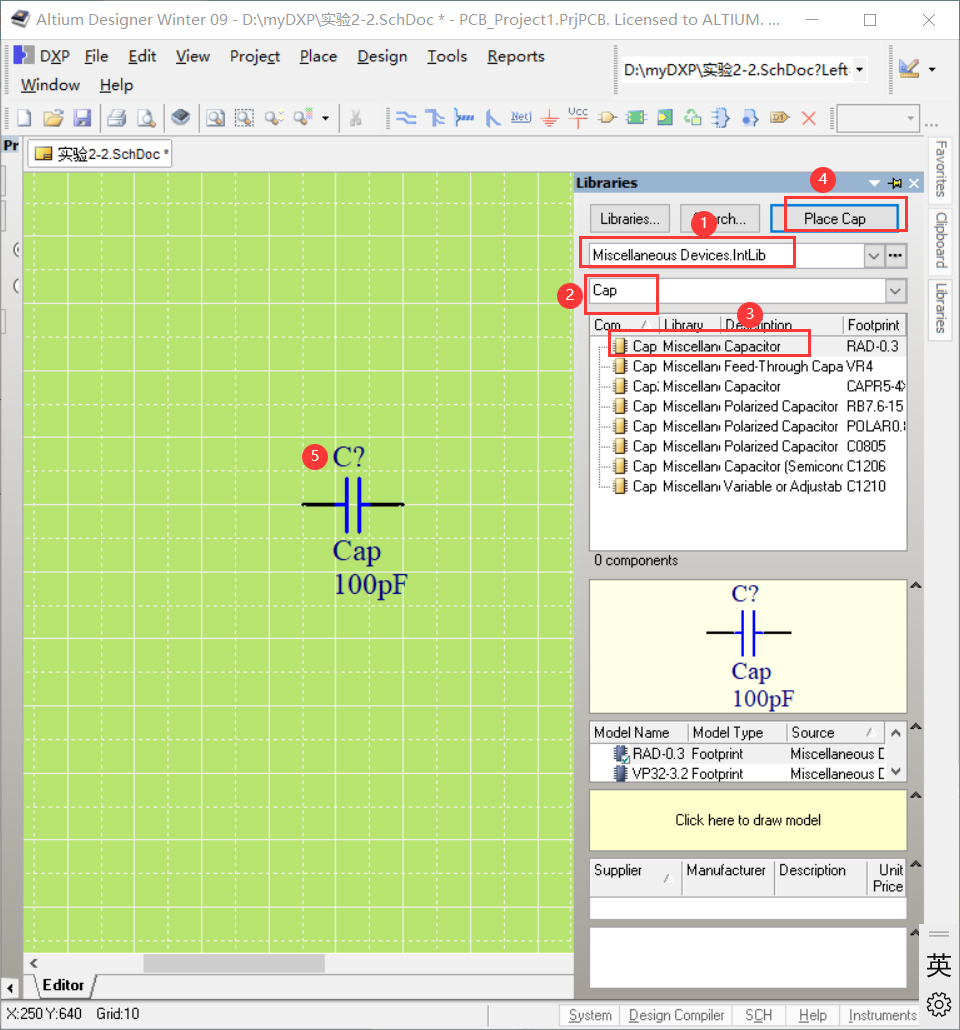Select the Place Wire tool

(x=406, y=118)
